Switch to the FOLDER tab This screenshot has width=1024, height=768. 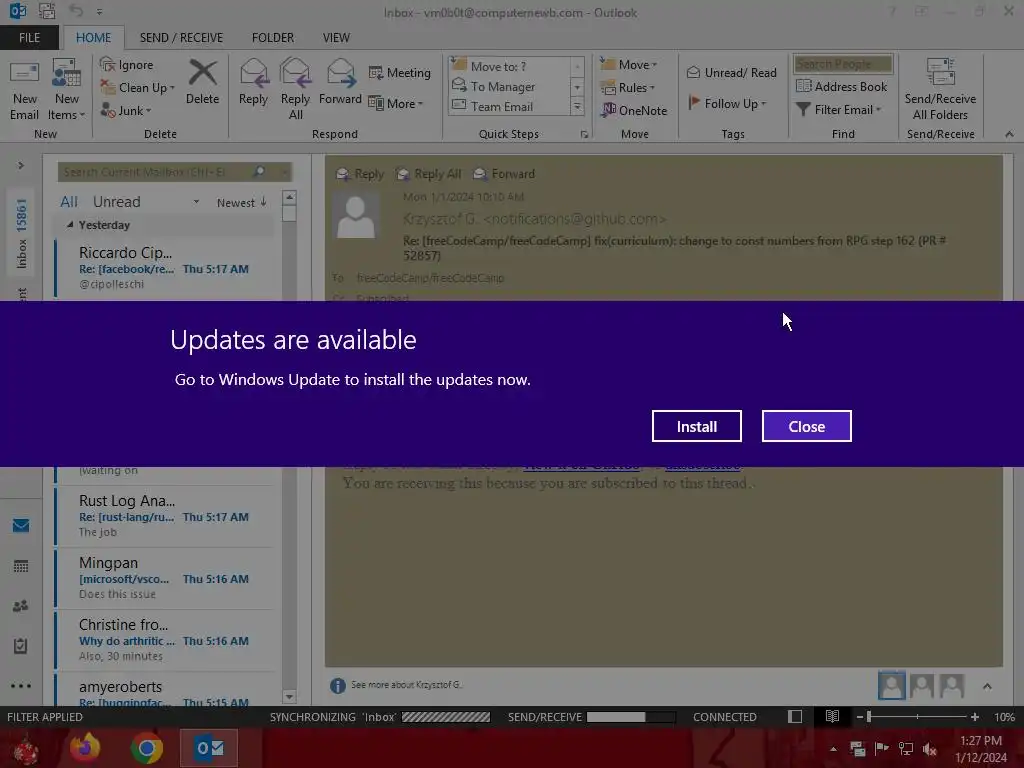[x=273, y=38]
